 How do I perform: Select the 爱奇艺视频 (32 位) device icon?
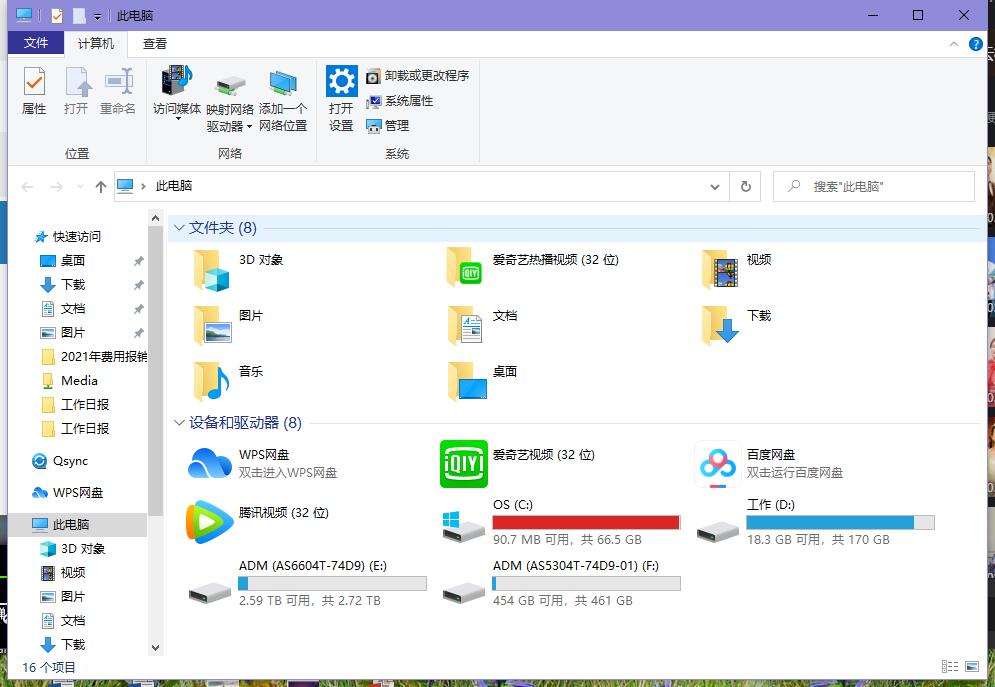(464, 464)
